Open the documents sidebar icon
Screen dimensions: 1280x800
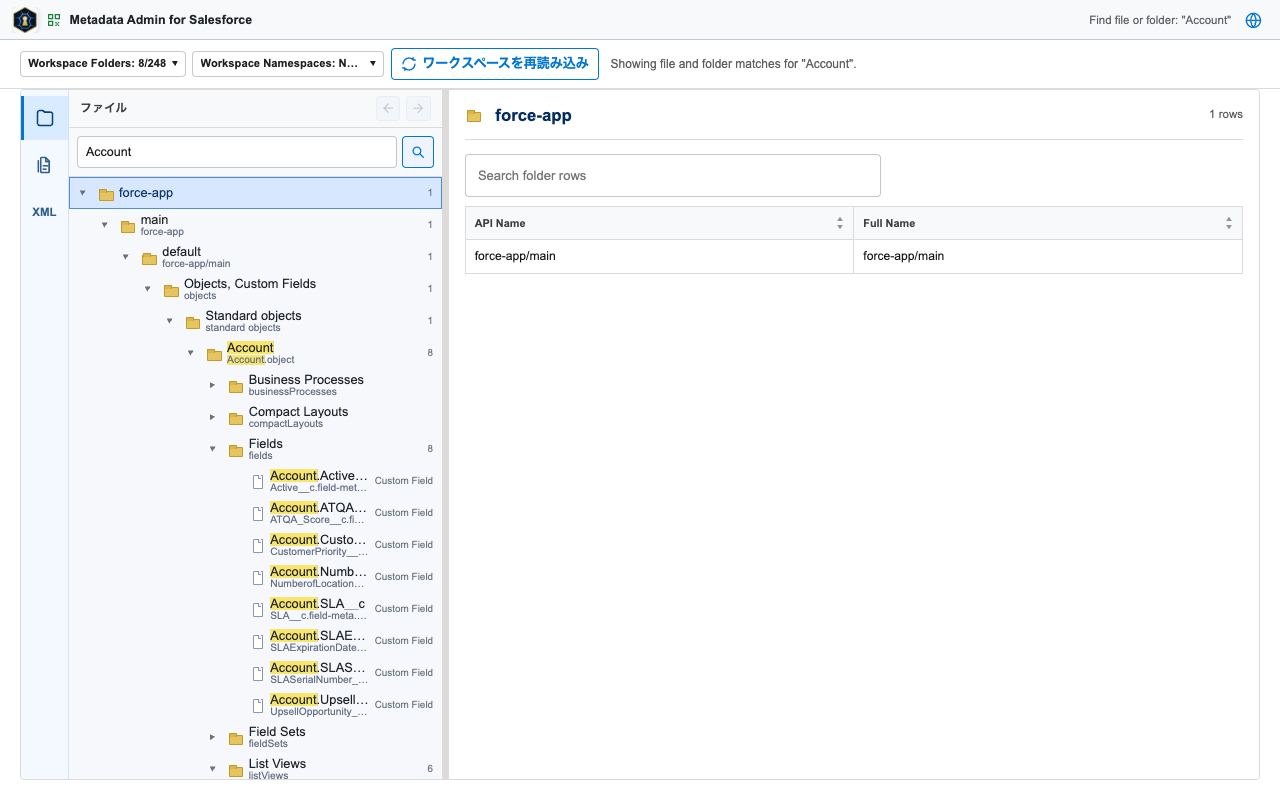(45, 165)
